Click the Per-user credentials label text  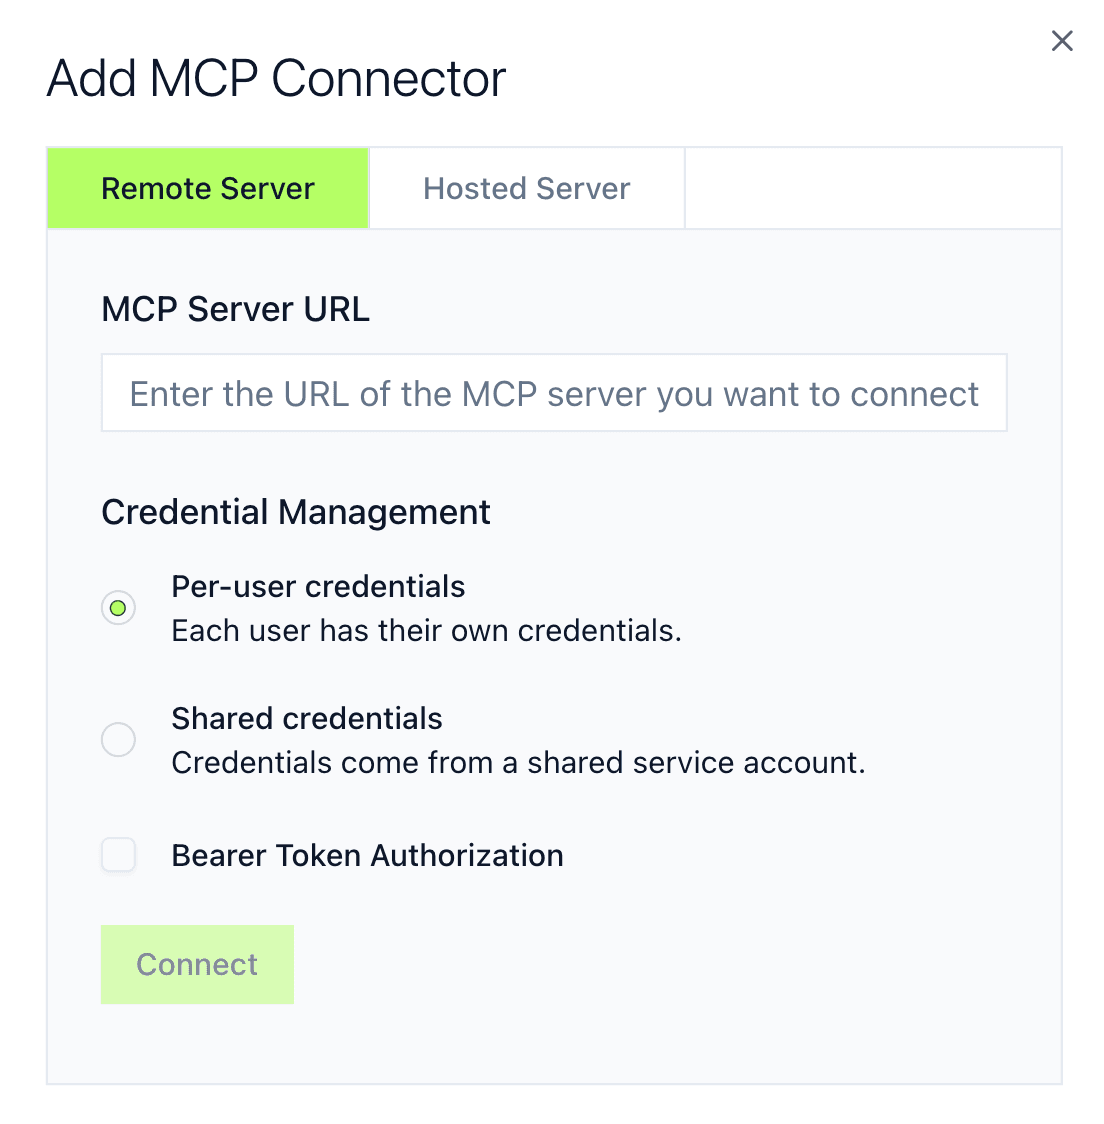pos(318,587)
